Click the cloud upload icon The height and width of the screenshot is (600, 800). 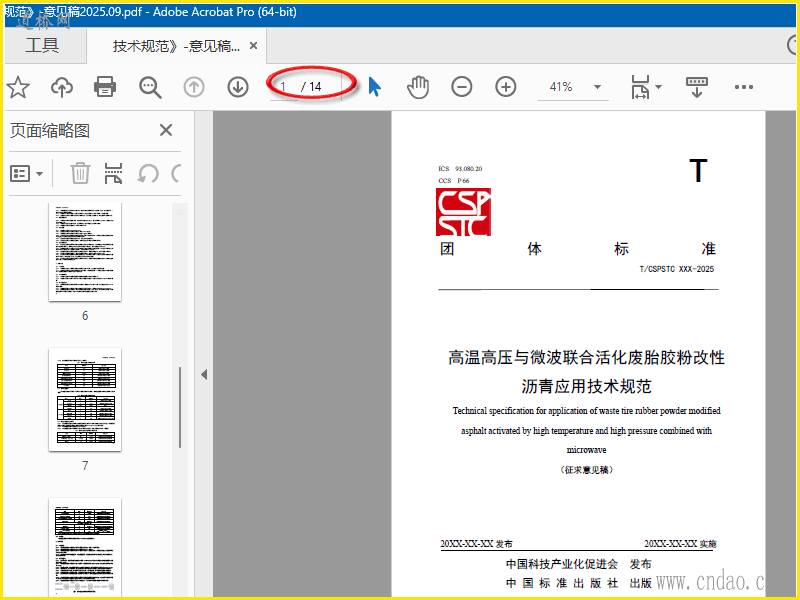62,87
